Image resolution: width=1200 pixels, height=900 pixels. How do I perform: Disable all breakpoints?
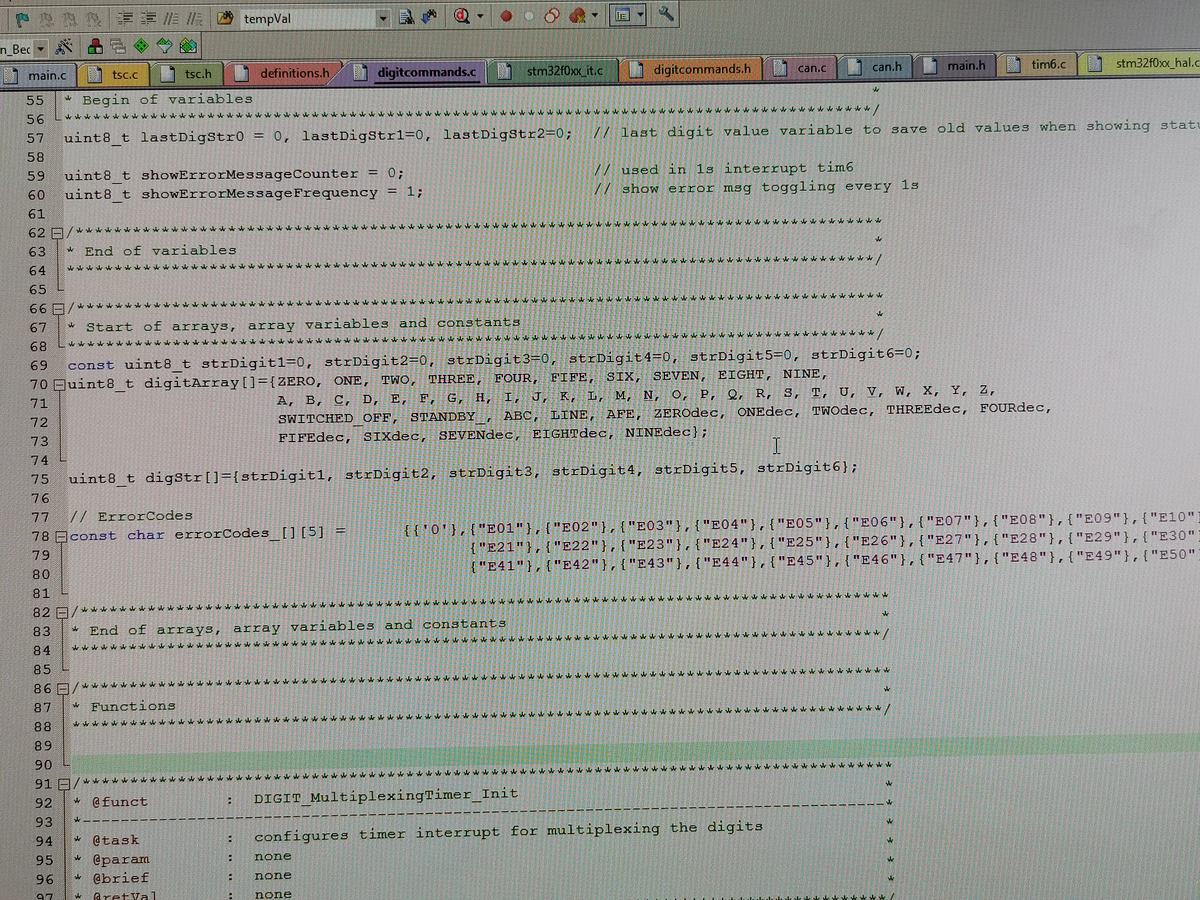[x=551, y=17]
